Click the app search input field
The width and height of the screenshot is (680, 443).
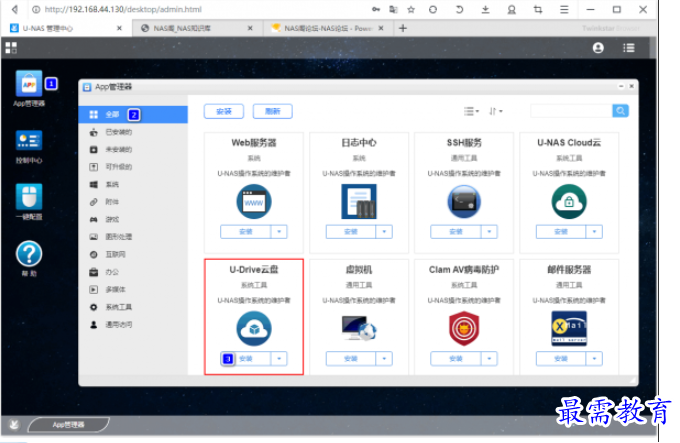pyautogui.click(x=571, y=111)
